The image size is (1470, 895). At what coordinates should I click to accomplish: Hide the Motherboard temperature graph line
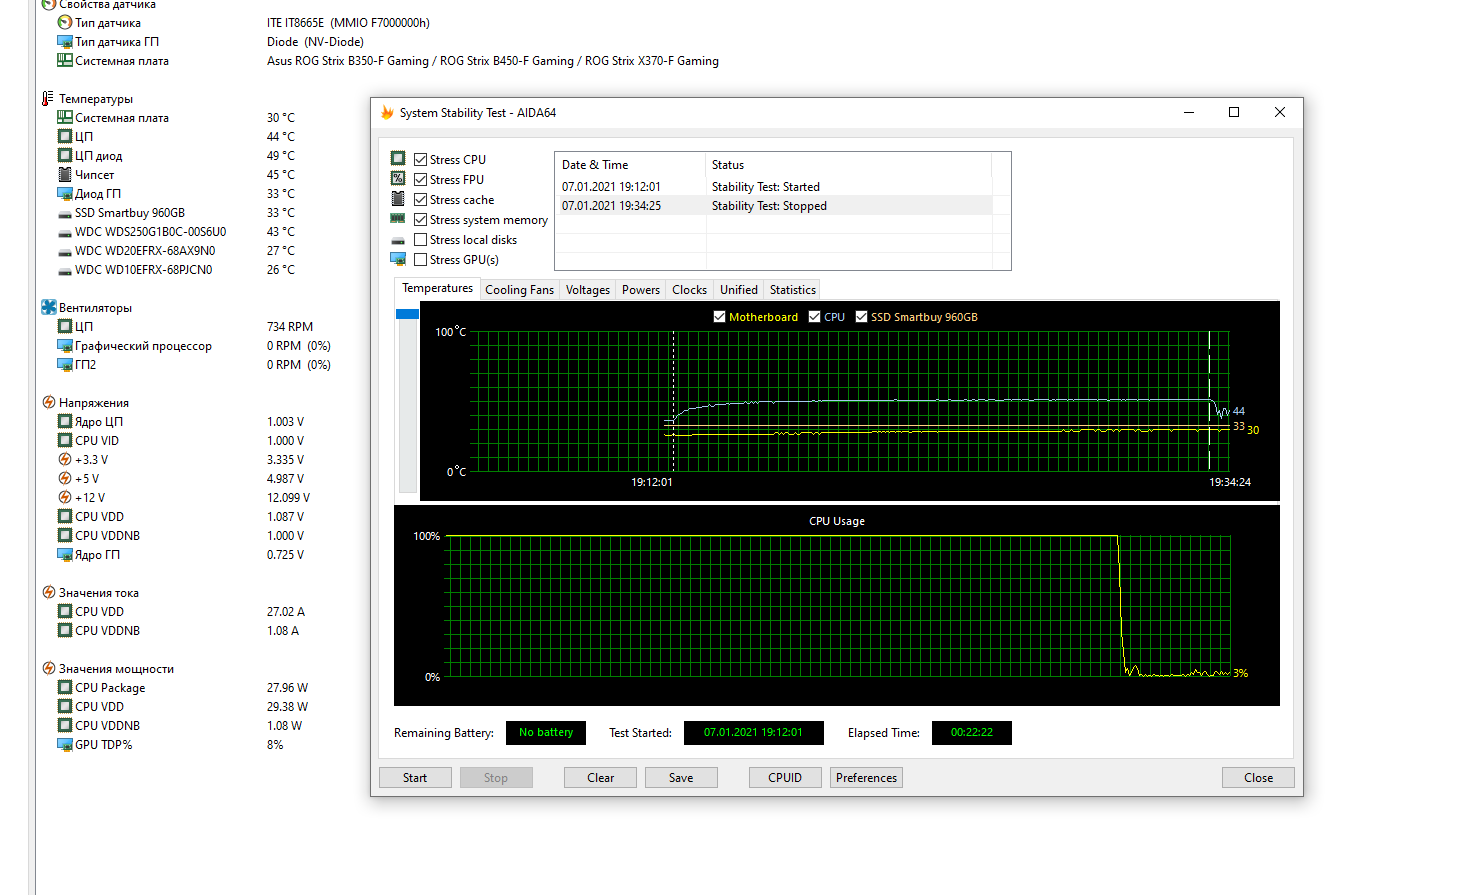719,316
